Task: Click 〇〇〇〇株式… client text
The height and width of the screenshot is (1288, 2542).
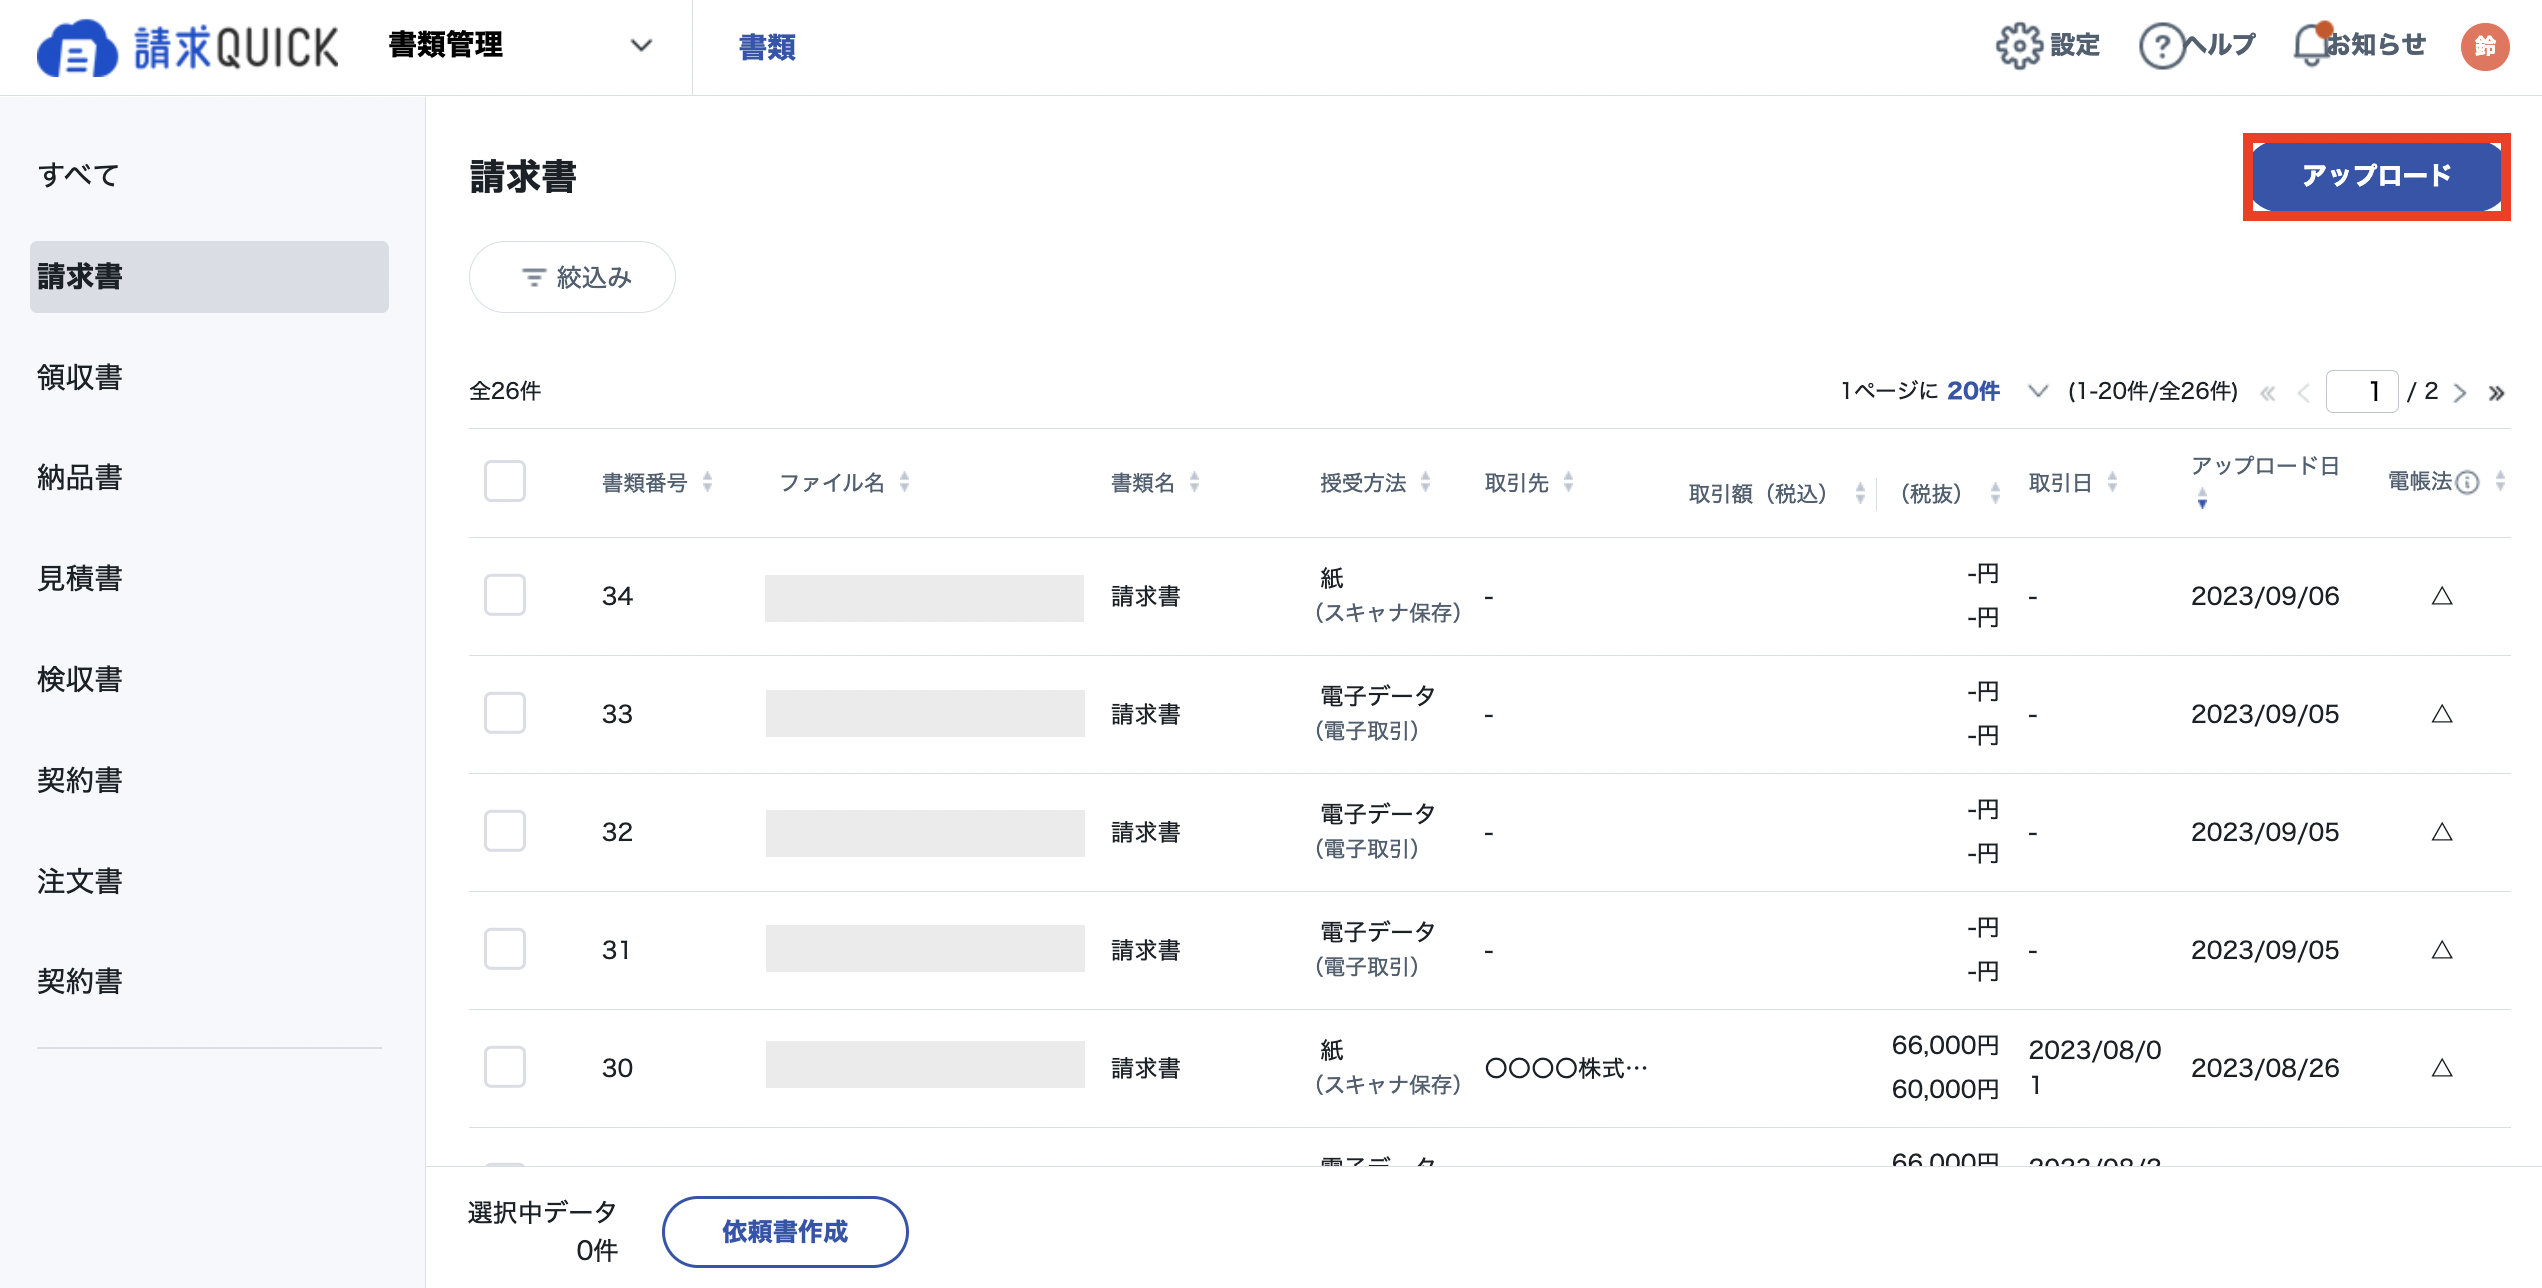Action: pos(1566,1068)
